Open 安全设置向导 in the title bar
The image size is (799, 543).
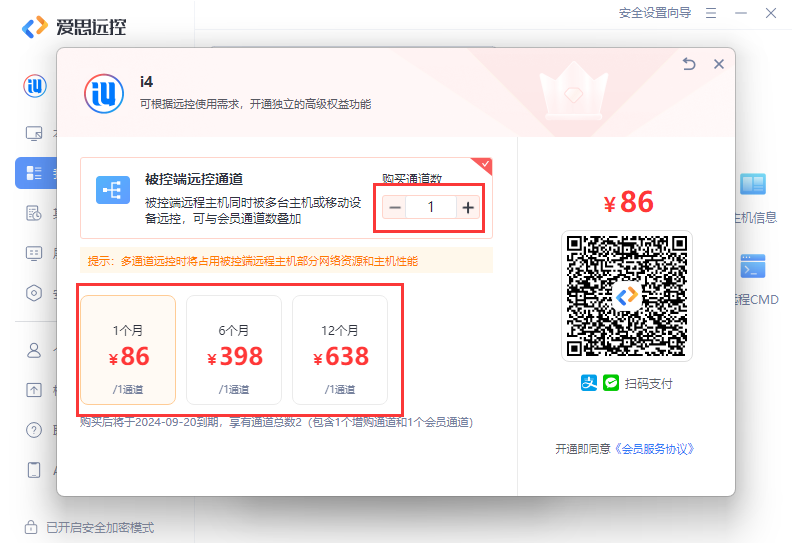pos(654,13)
